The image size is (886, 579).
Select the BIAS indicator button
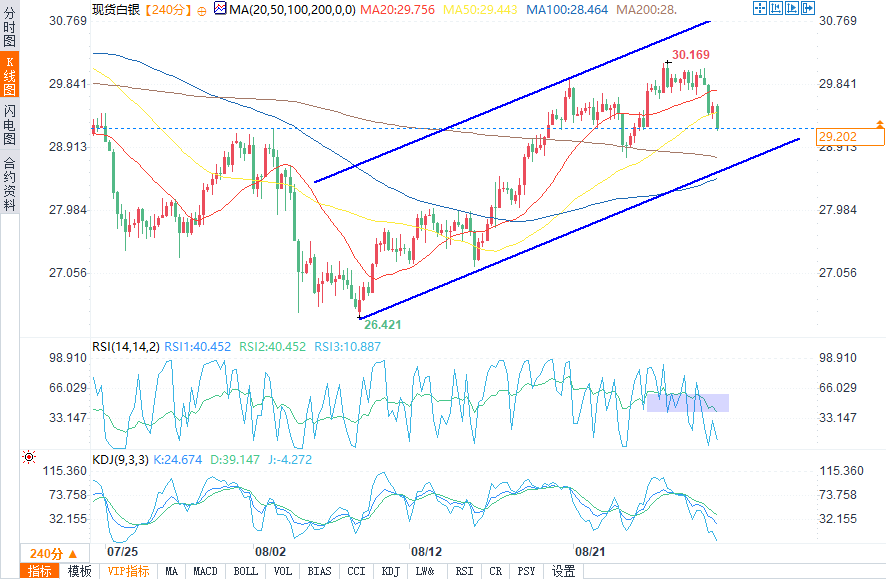(319, 571)
